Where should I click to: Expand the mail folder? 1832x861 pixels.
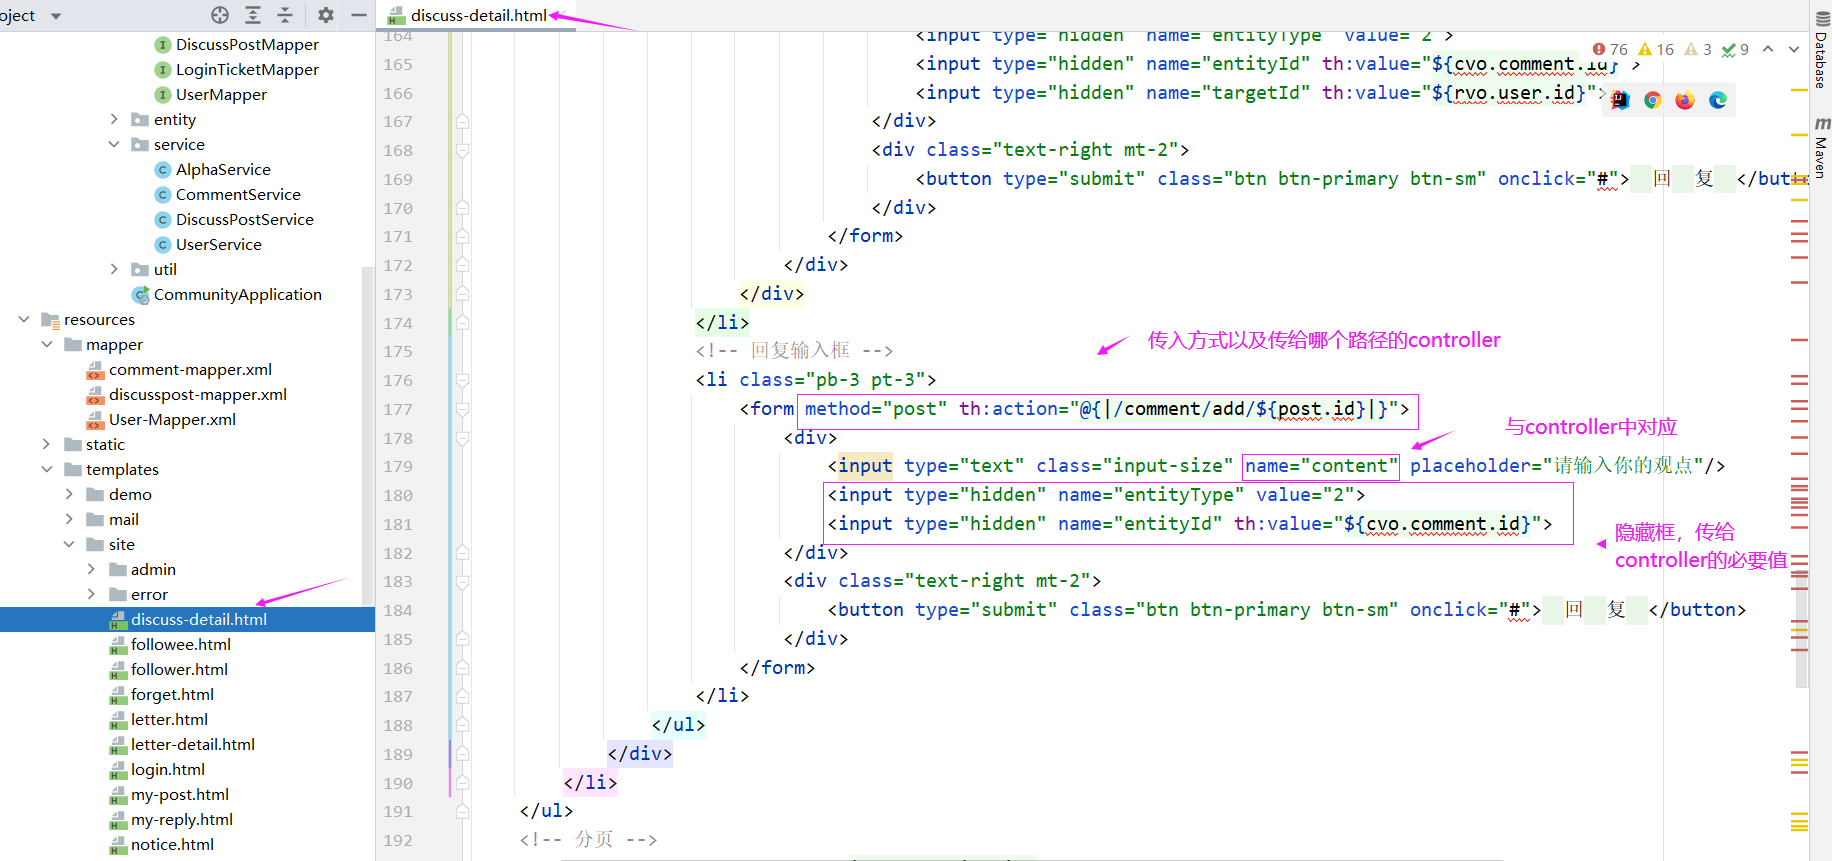(x=69, y=519)
